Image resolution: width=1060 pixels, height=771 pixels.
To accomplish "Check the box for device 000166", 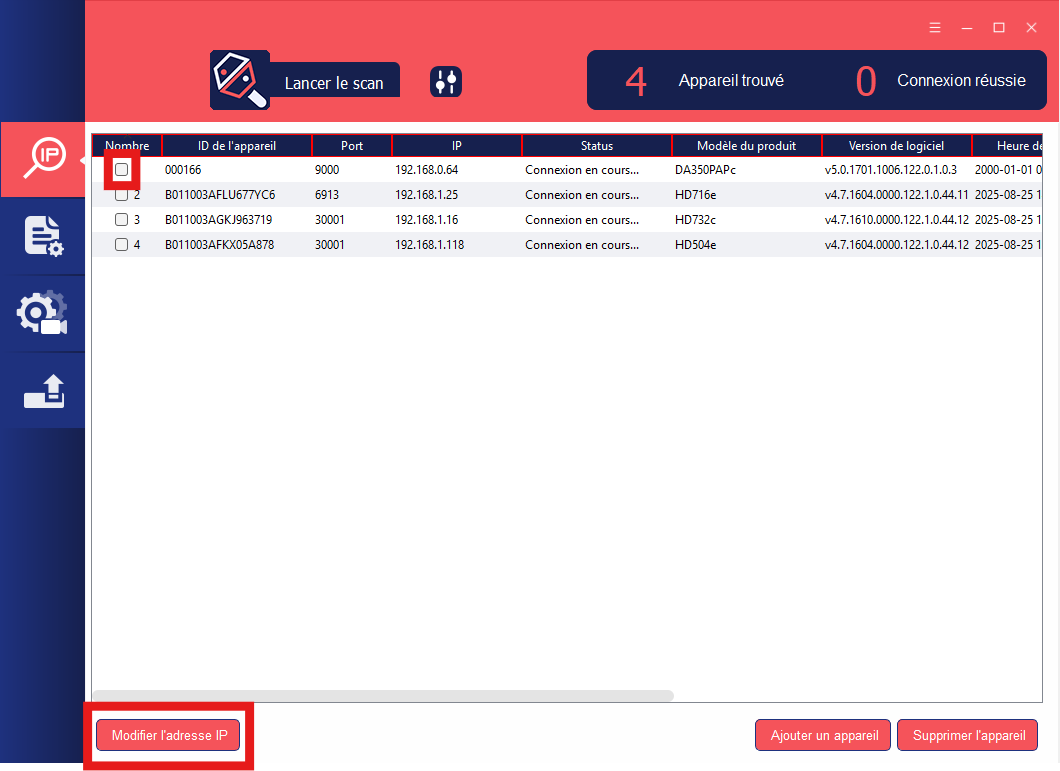I will [121, 170].
